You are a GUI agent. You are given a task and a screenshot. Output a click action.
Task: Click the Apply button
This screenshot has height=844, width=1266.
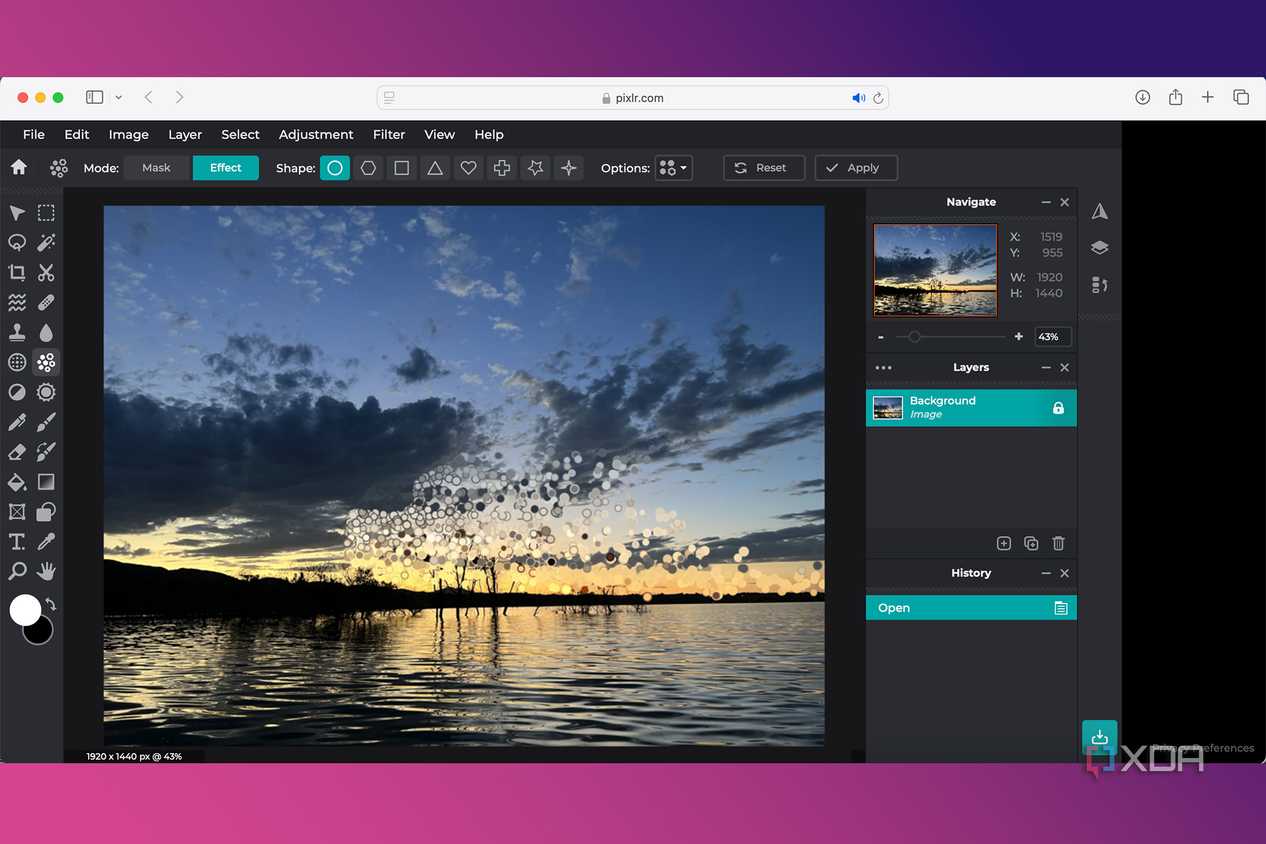click(x=856, y=168)
